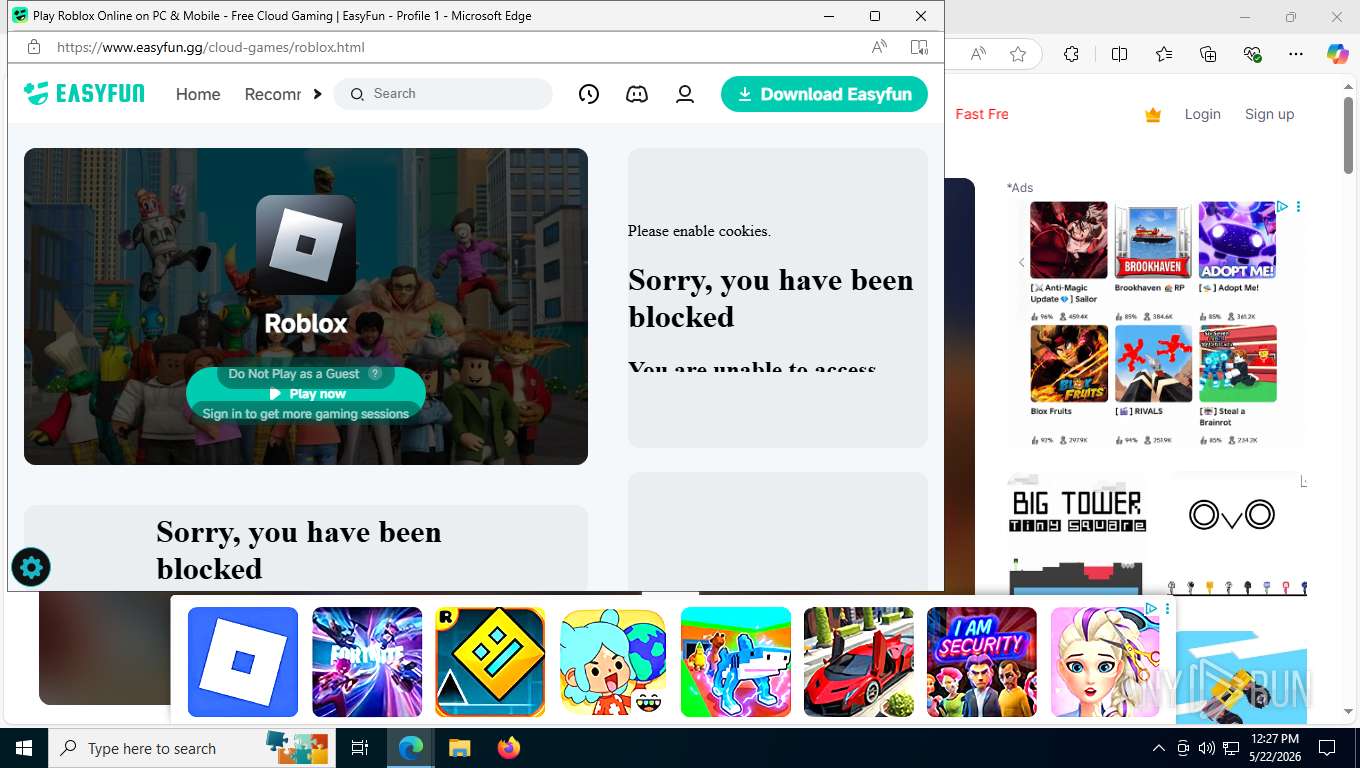Expand the navigation menu arrow
Screen dimensions: 1360x768
click(317, 94)
